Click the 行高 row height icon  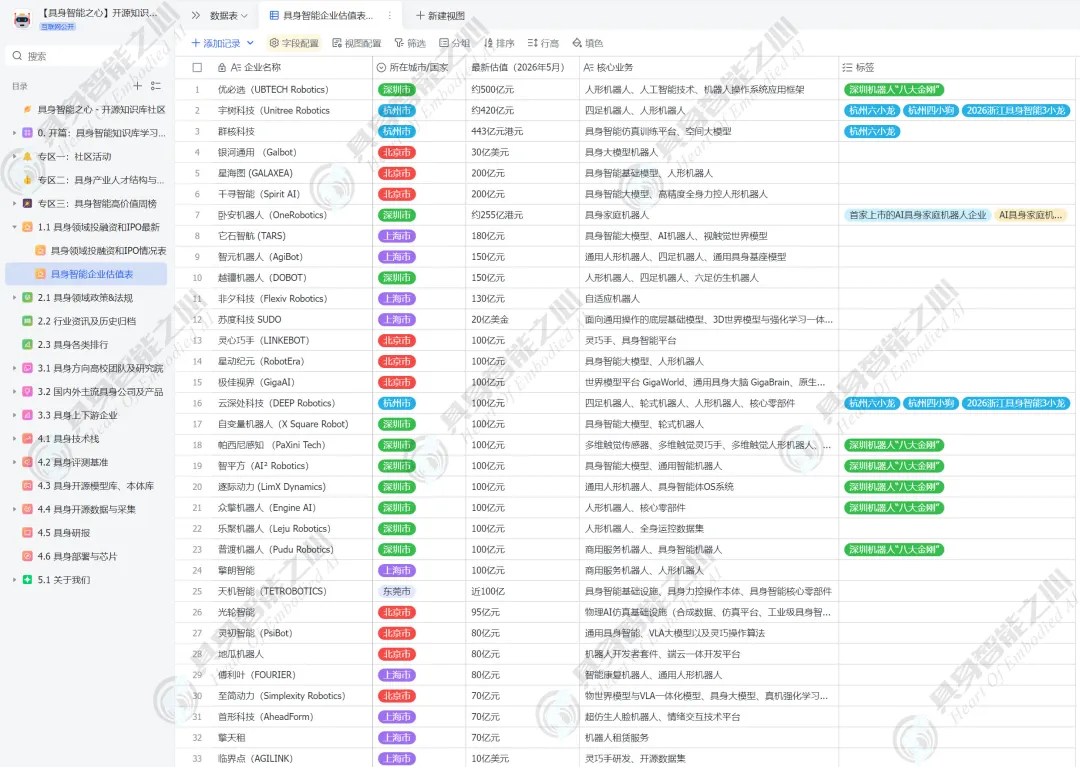[532, 43]
